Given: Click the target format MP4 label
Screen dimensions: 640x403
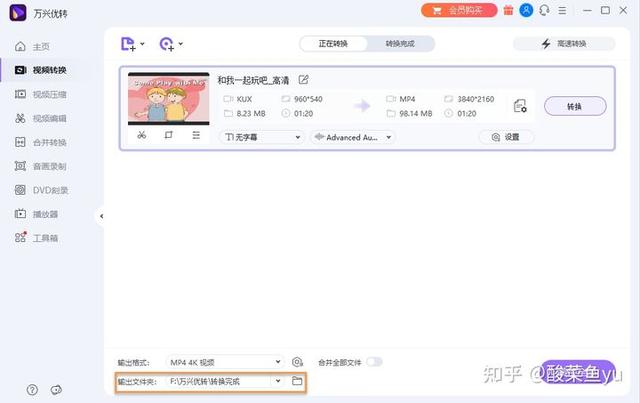Looking at the screenshot, I should [x=407, y=99].
